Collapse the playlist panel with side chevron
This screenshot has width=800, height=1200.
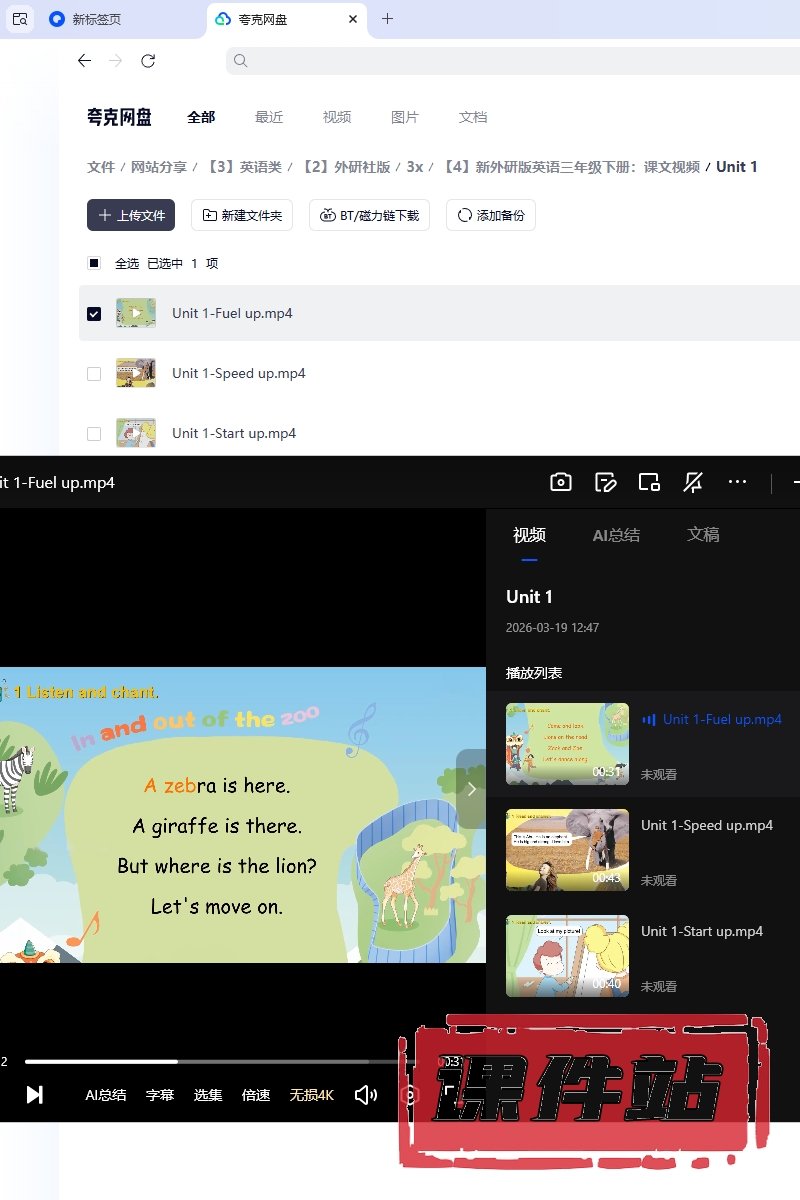click(x=471, y=789)
